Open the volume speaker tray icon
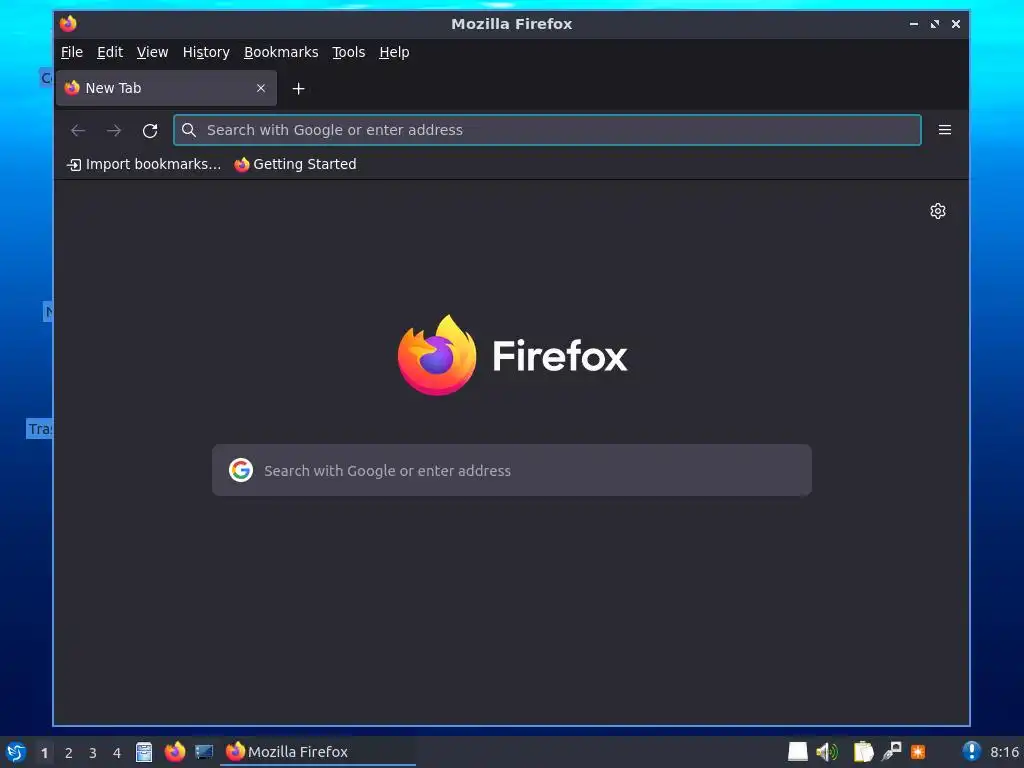 (827, 752)
